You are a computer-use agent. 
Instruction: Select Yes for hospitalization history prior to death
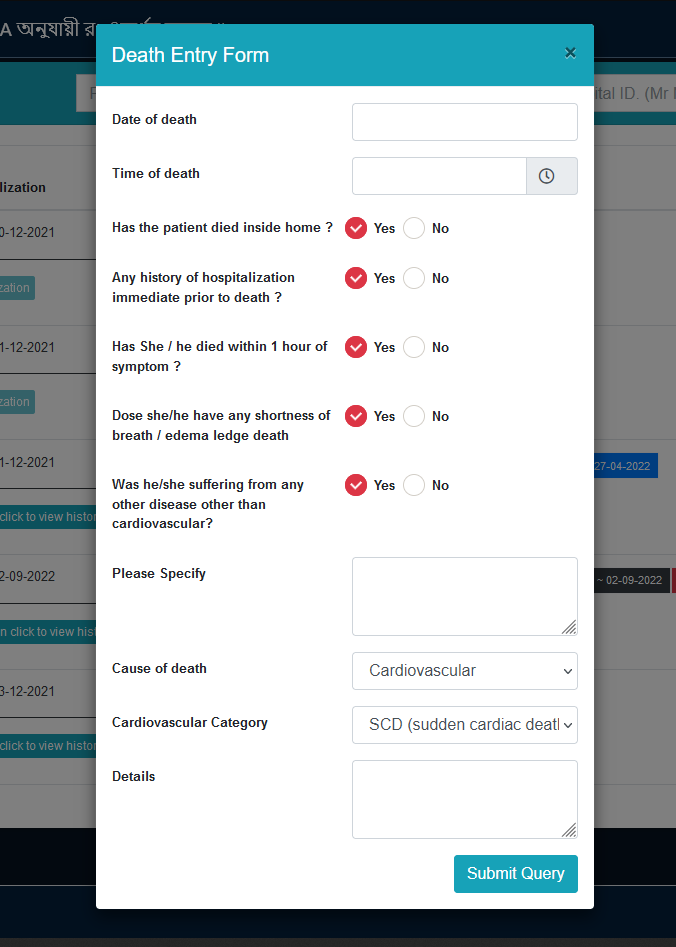tap(356, 278)
